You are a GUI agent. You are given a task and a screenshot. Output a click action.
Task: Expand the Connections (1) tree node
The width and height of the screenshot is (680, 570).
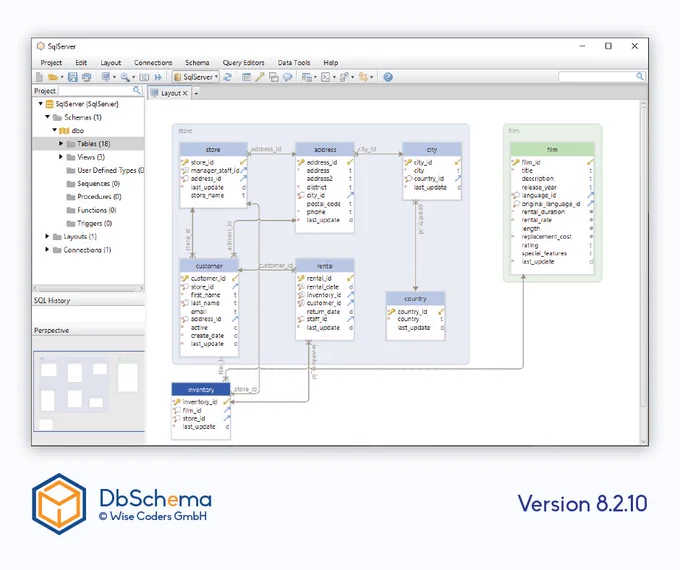tap(47, 249)
